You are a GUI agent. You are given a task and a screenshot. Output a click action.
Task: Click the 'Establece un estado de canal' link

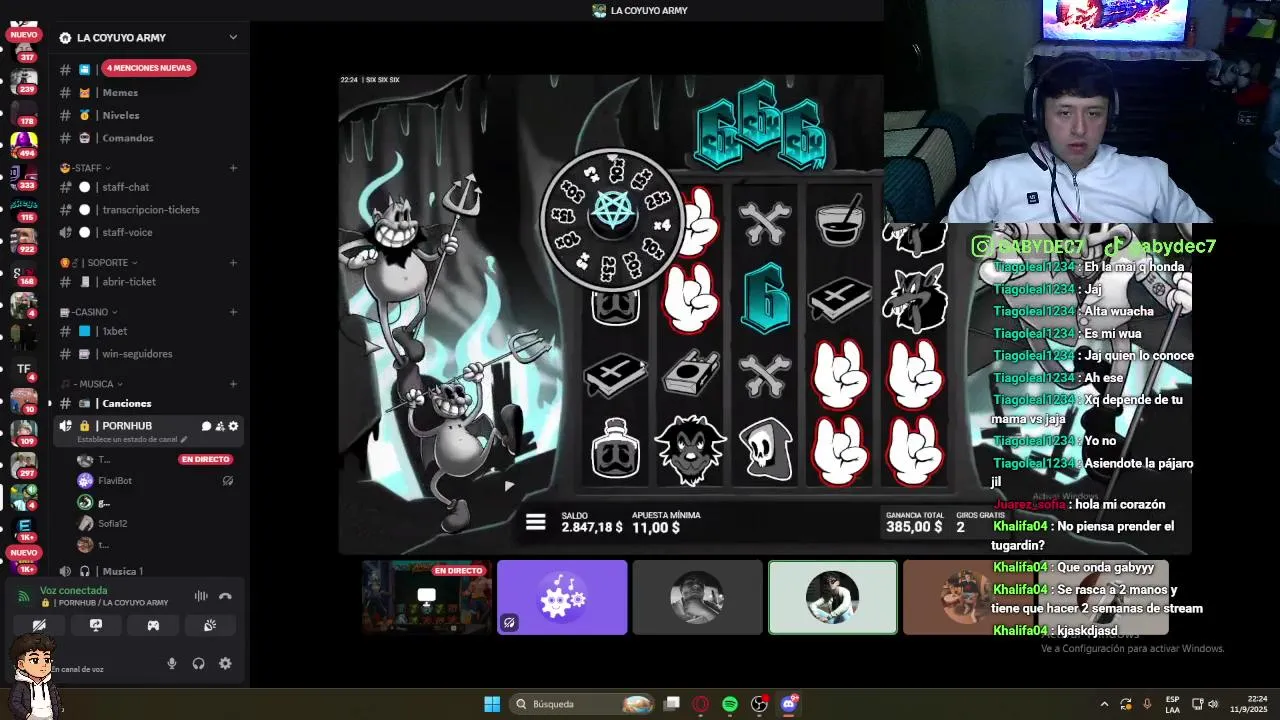pos(127,439)
